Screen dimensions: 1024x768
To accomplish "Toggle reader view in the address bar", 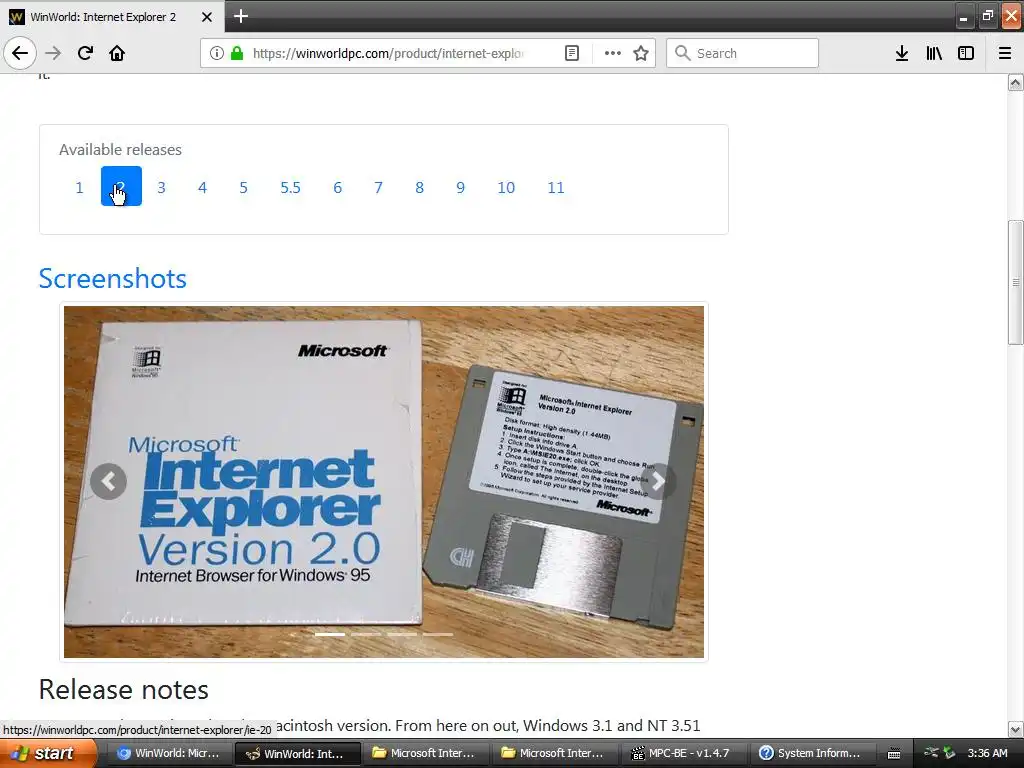I will click(571, 53).
